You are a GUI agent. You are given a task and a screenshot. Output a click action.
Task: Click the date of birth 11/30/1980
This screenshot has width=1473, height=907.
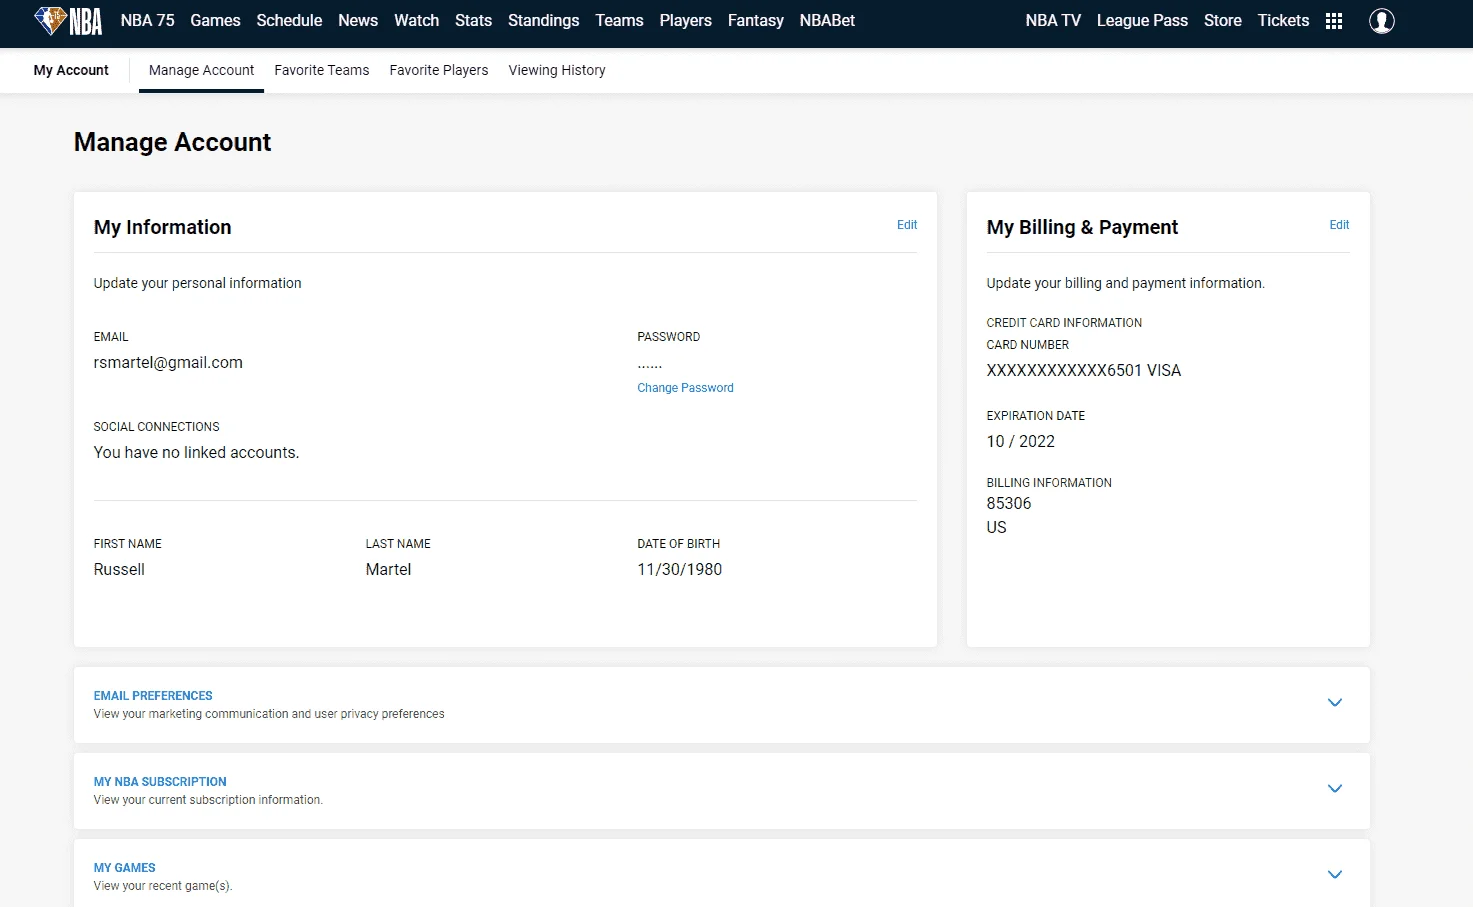click(679, 570)
